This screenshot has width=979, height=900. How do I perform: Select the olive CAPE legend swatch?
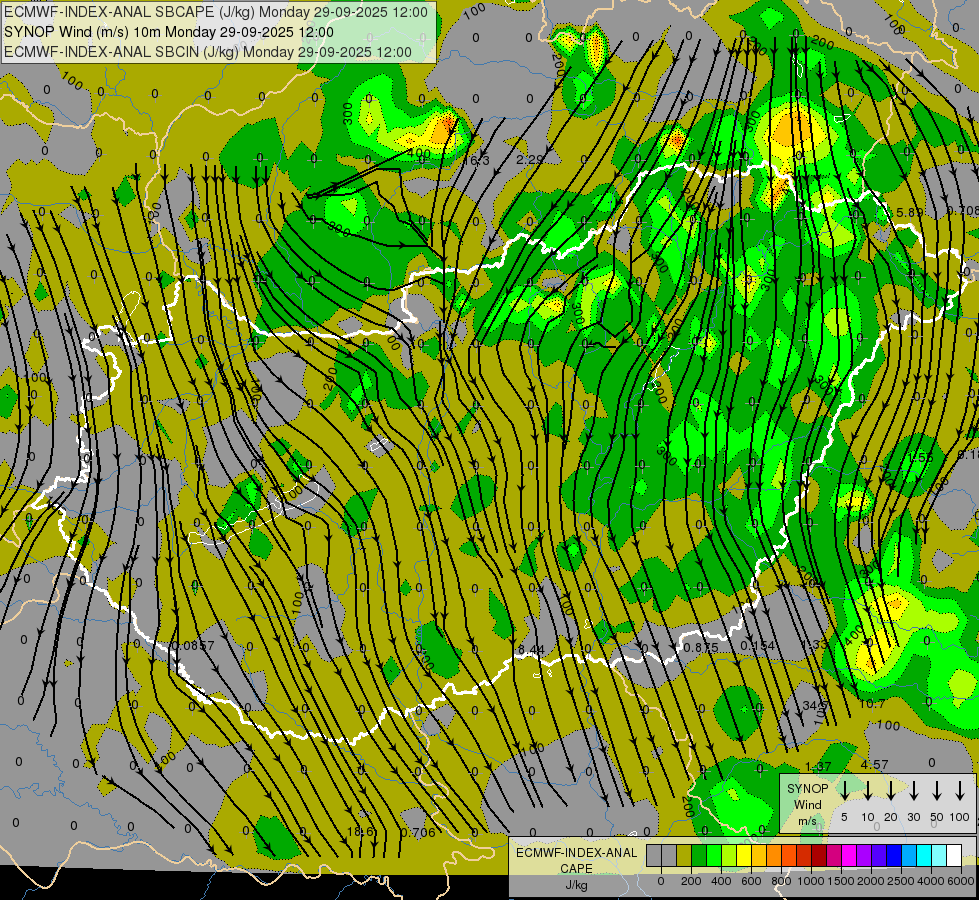[x=684, y=855]
